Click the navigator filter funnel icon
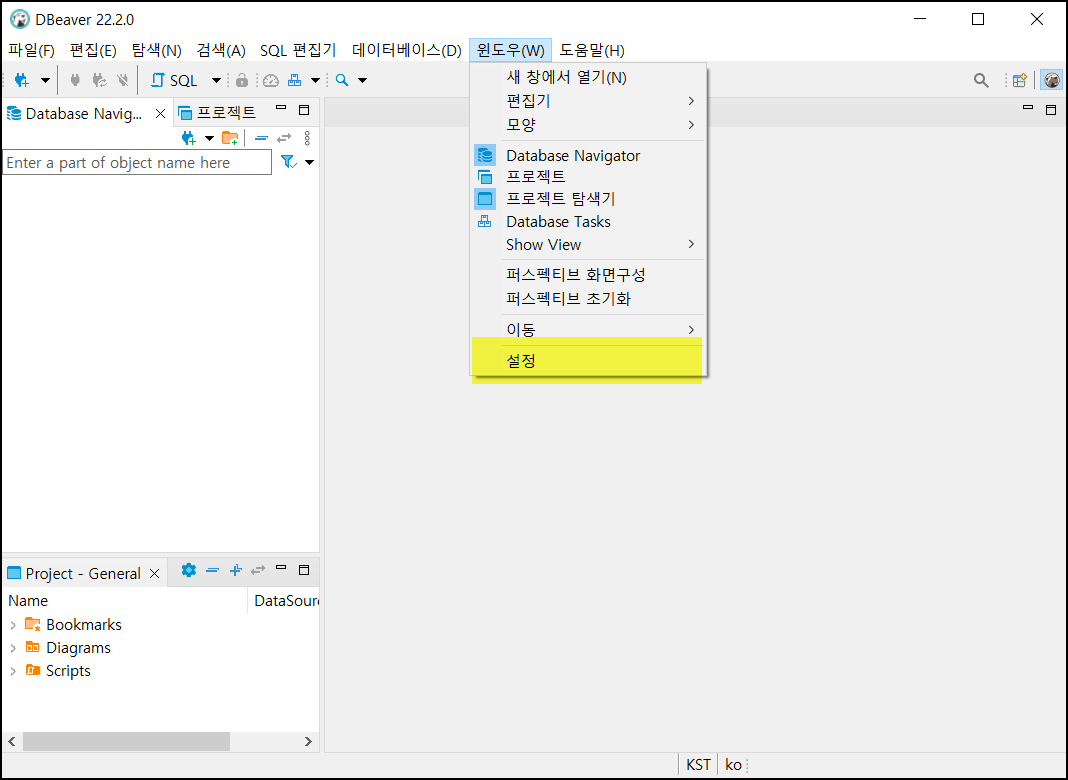Viewport: 1068px width, 780px height. point(289,162)
